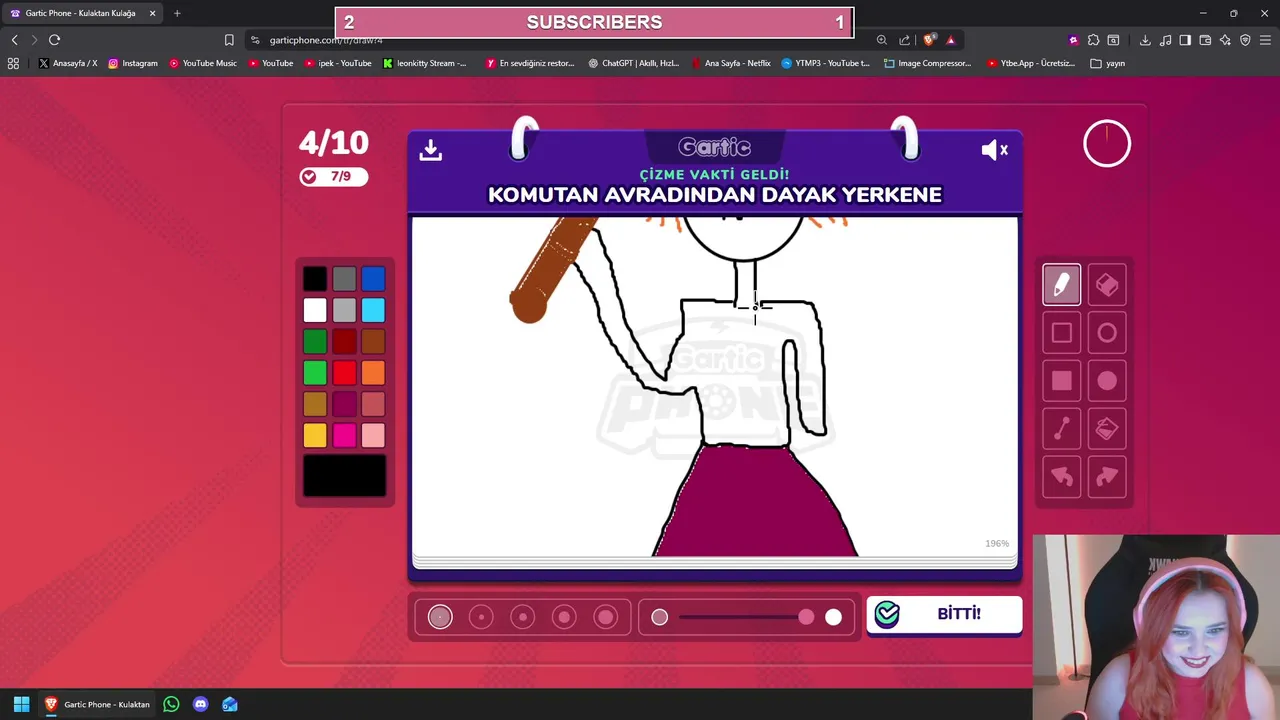This screenshot has height=720, width=1280.
Task: Pick the bright green color swatch
Action: pyautogui.click(x=315, y=373)
